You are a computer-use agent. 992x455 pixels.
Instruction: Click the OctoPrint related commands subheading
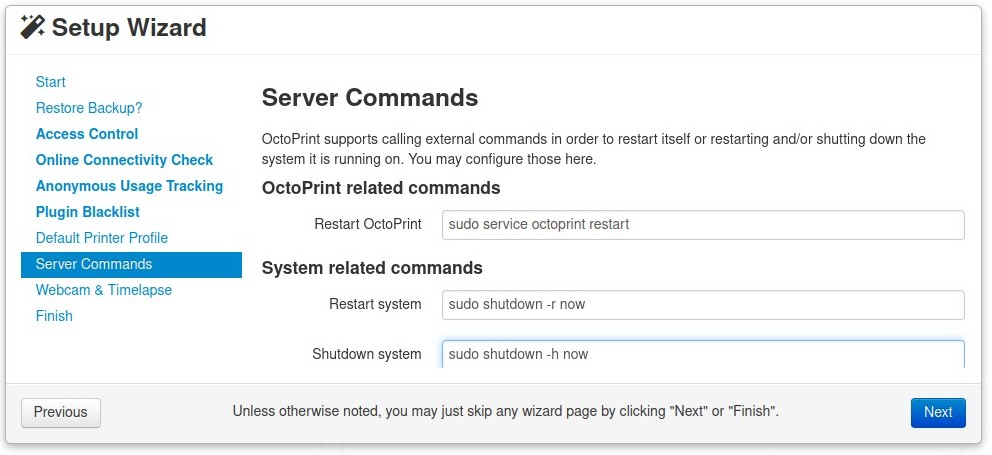click(x=381, y=188)
